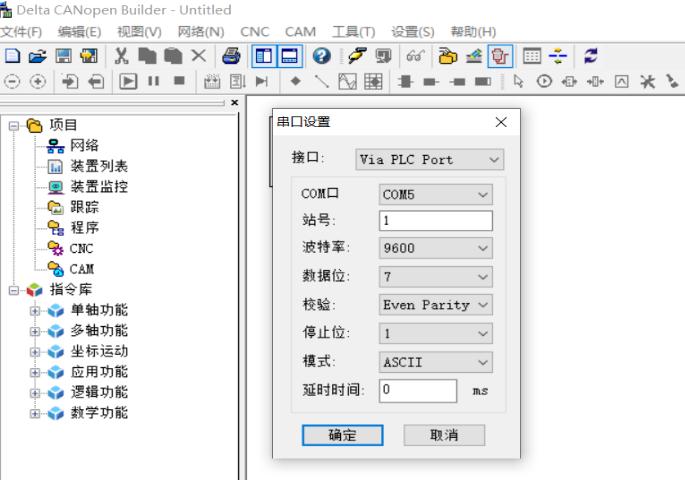This screenshot has width=685, height=480.
Task: Click the calendar grid toolbar icon
Action: [532, 56]
